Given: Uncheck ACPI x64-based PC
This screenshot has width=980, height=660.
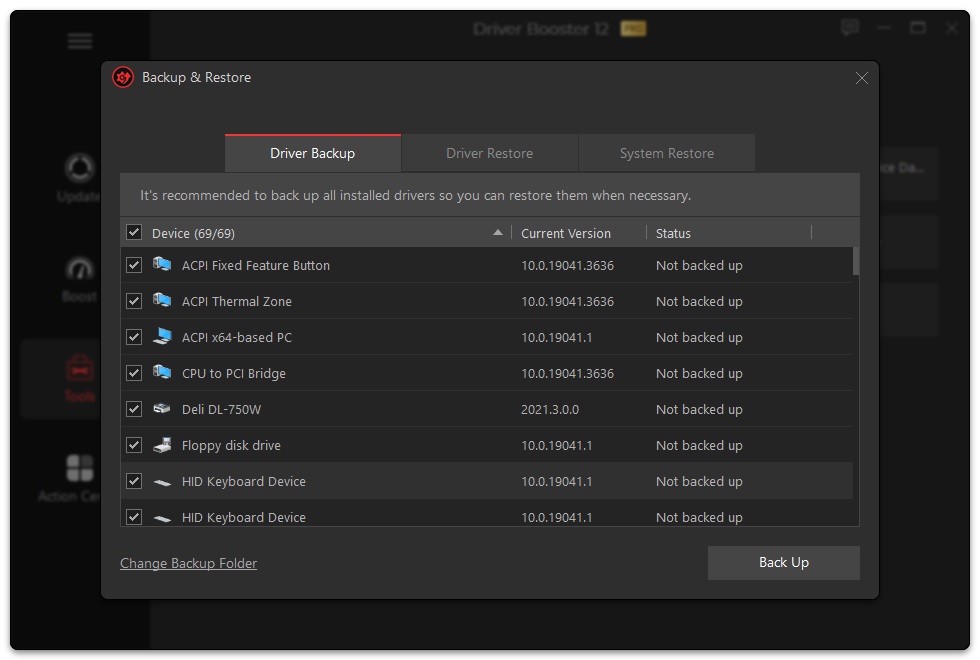Looking at the screenshot, I should (x=134, y=338).
